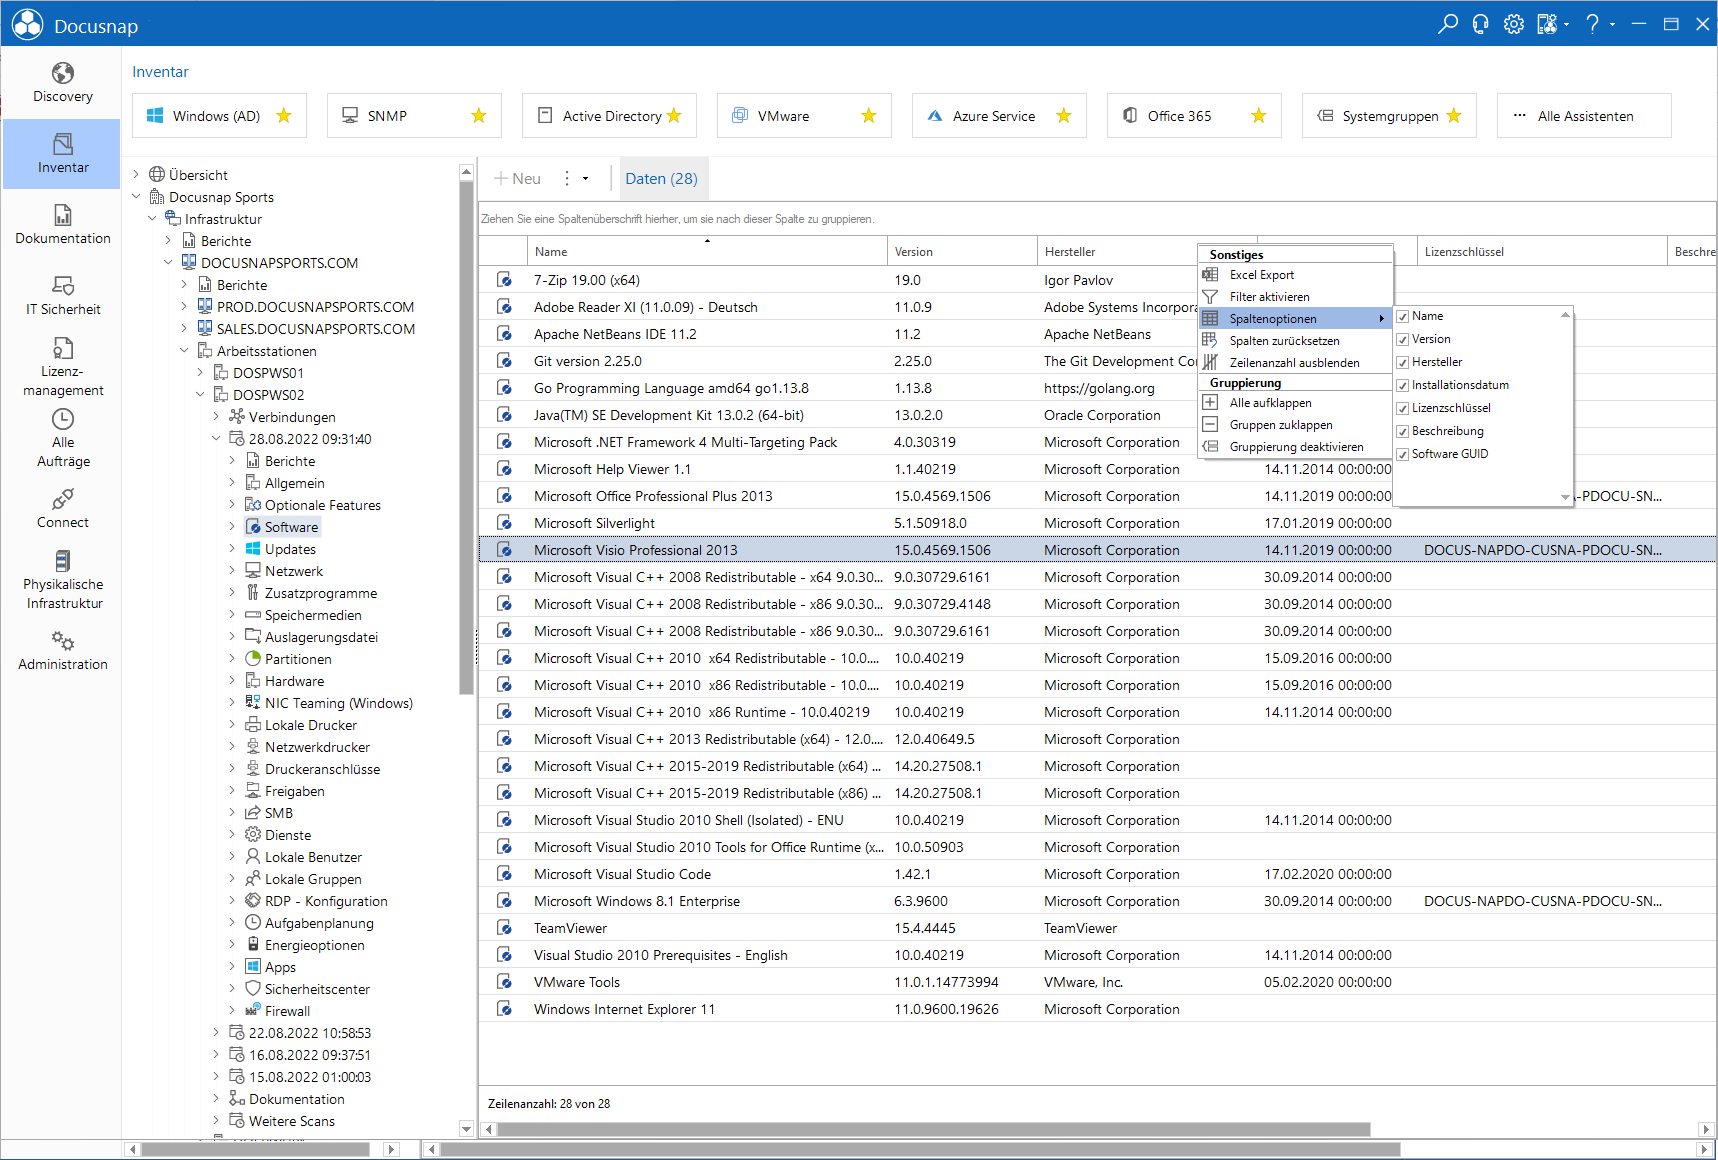Open the Dokumentation module

coord(62,225)
